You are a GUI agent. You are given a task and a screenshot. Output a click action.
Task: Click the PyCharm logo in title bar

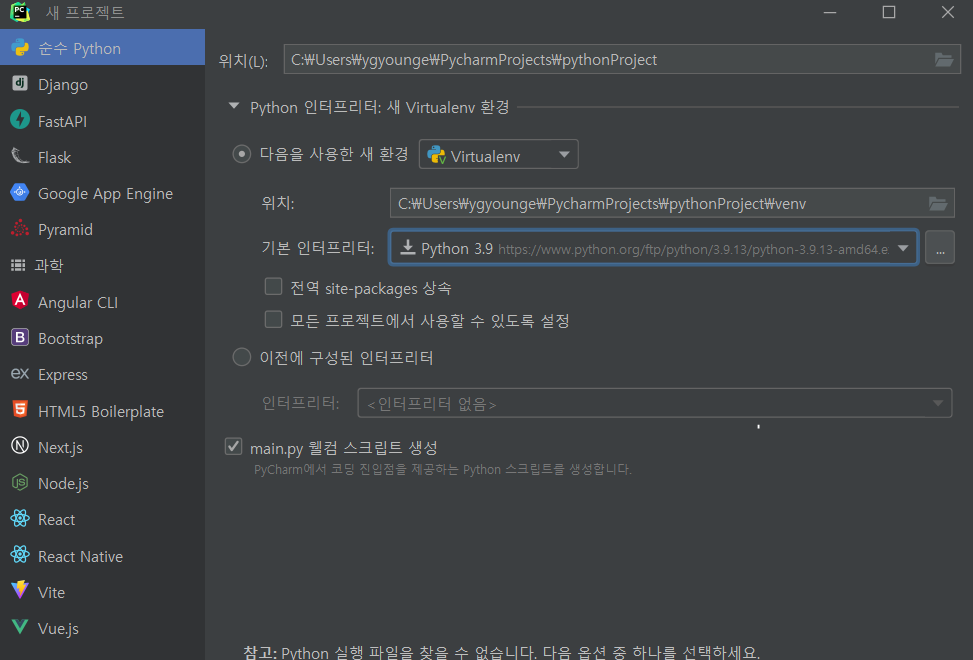pos(20,12)
